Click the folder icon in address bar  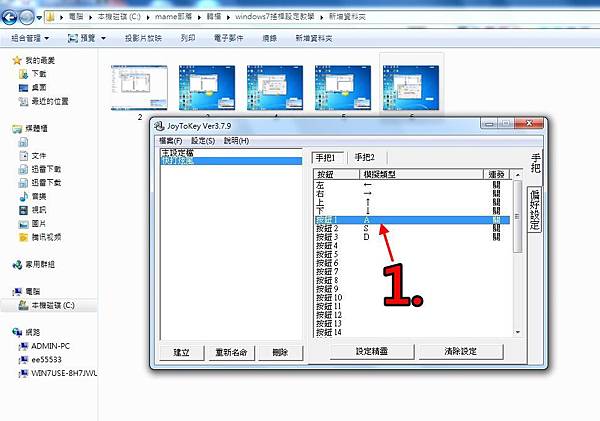coord(51,17)
